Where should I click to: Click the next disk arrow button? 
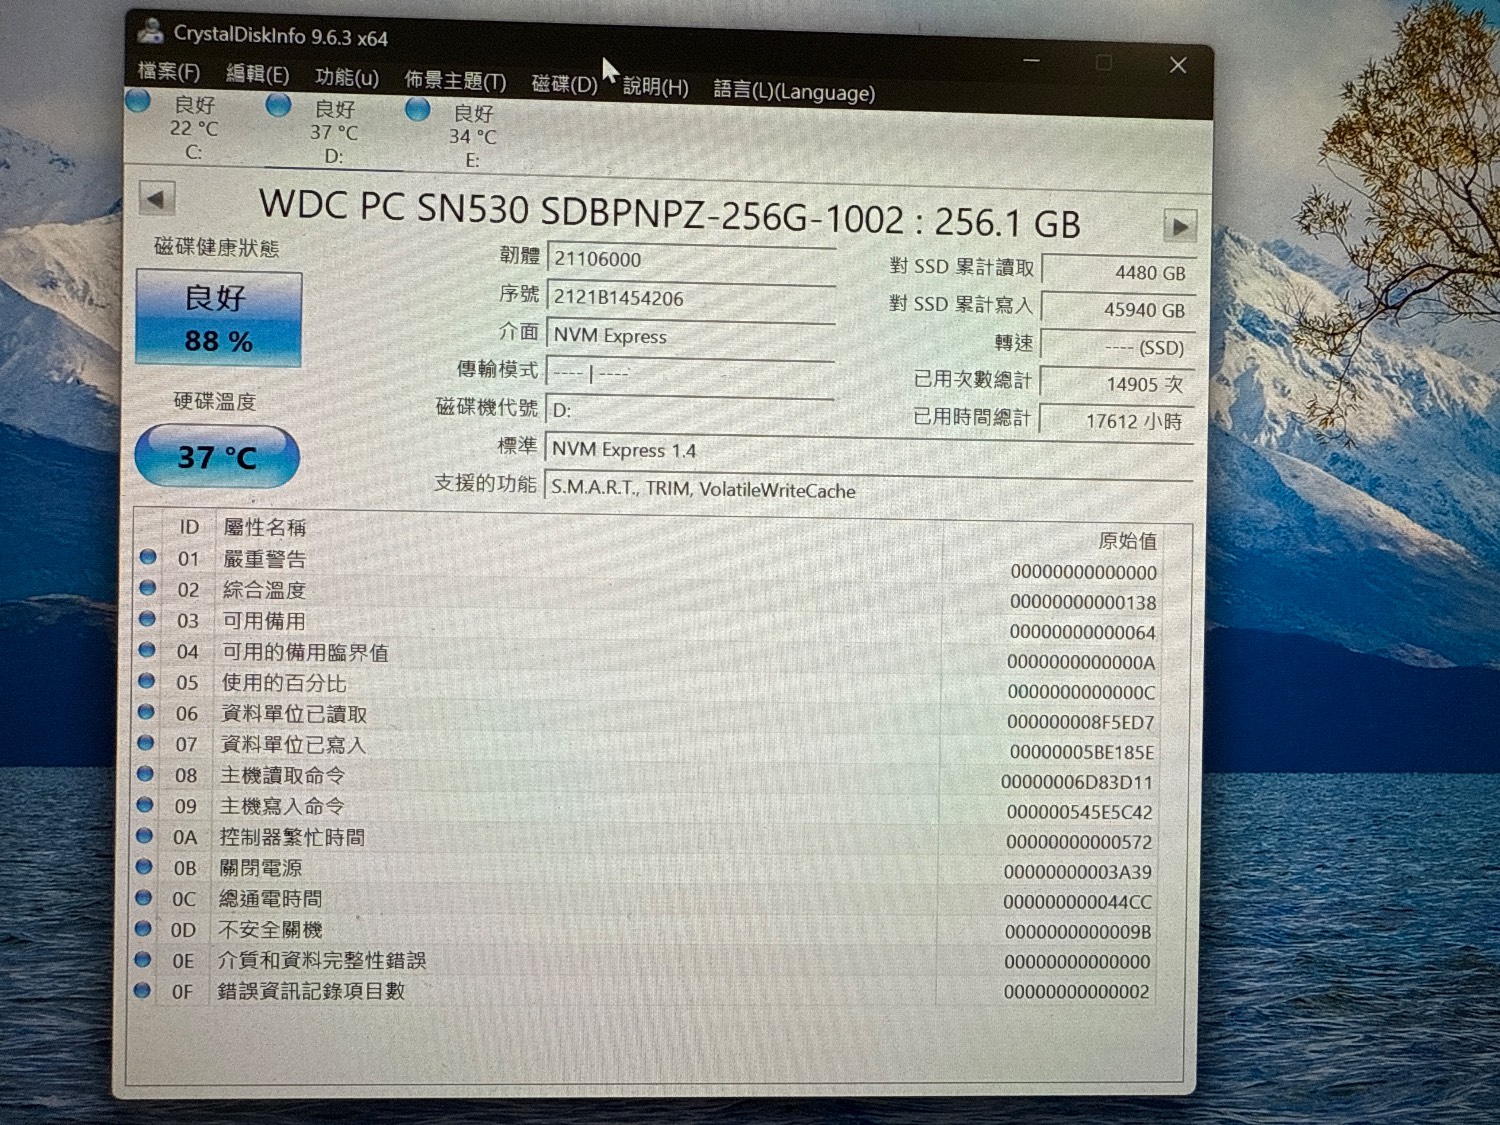[1180, 226]
